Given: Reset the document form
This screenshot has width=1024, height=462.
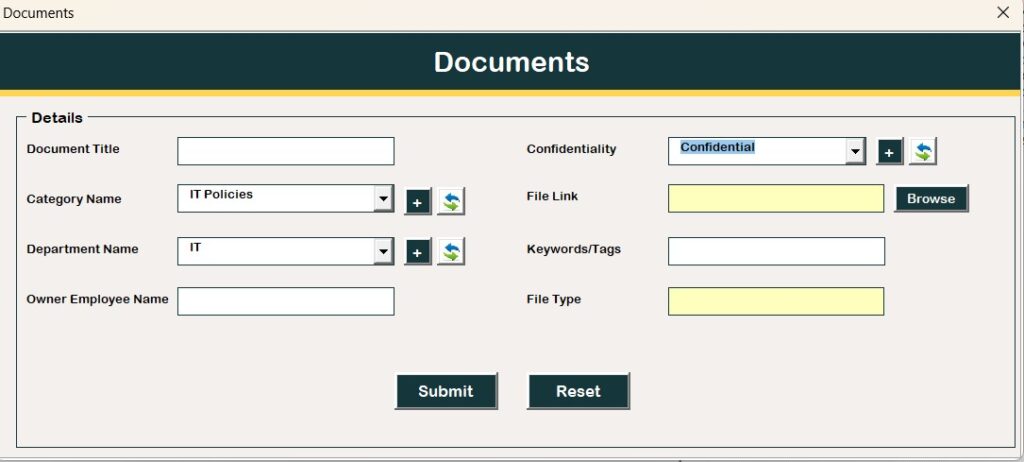Looking at the screenshot, I should pos(578,391).
